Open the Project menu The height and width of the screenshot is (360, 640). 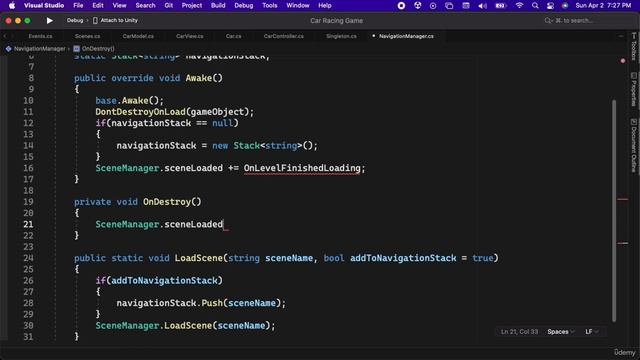192,5
